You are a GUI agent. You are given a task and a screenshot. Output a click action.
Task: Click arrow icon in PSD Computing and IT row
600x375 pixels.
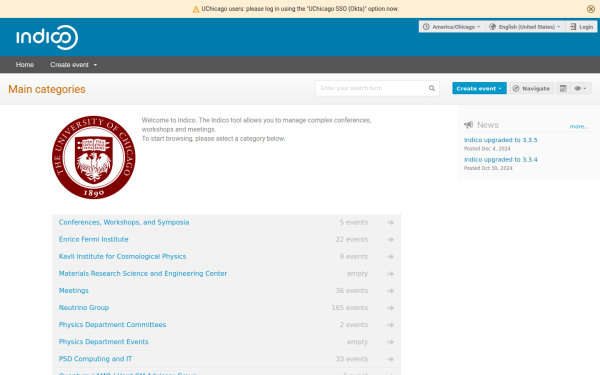tap(390, 359)
